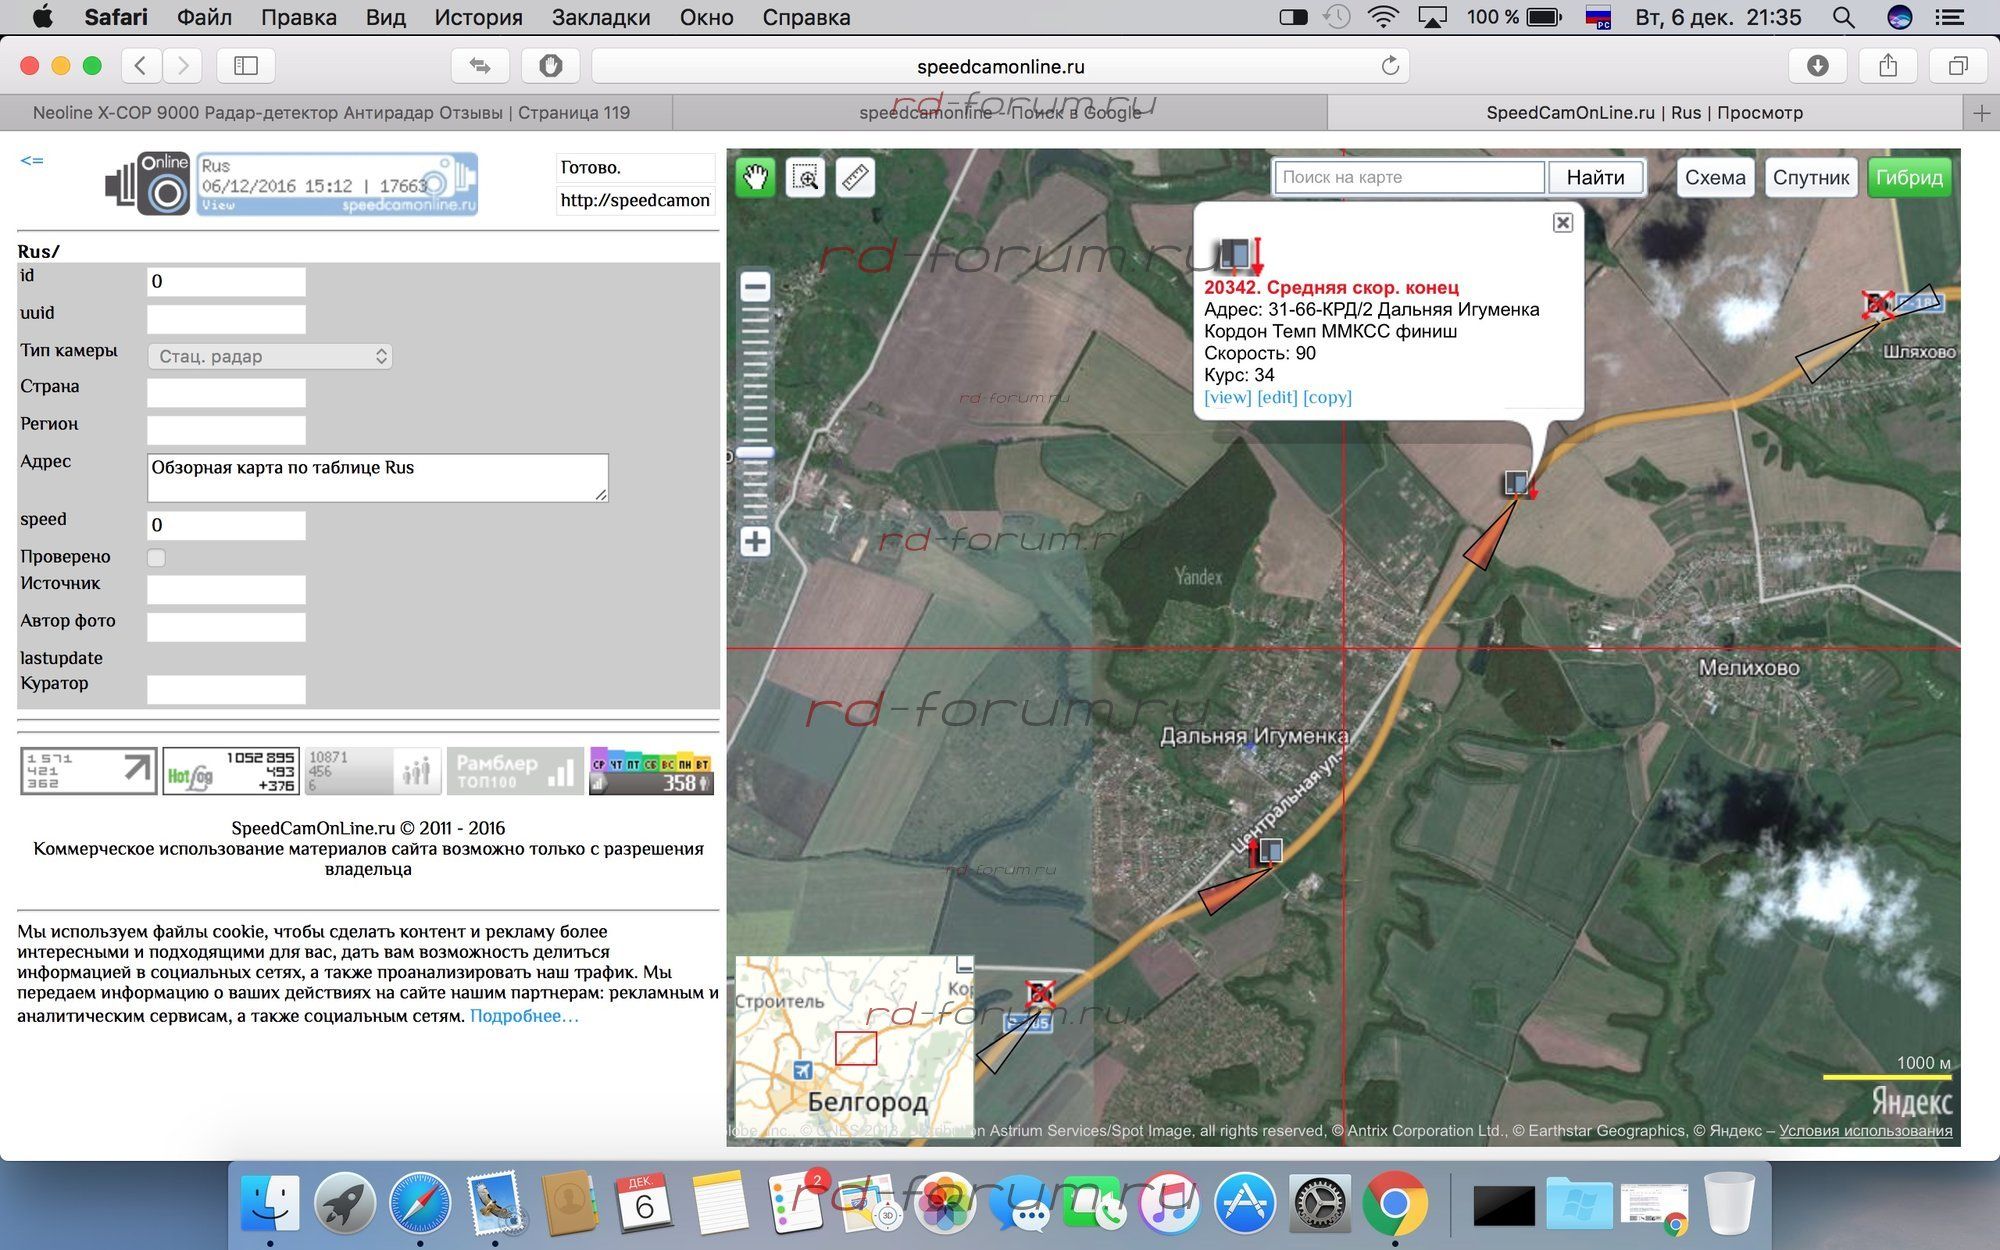The image size is (2000, 1250).
Task: Click crossed camera marker near Шляхово
Action: pos(1877,304)
